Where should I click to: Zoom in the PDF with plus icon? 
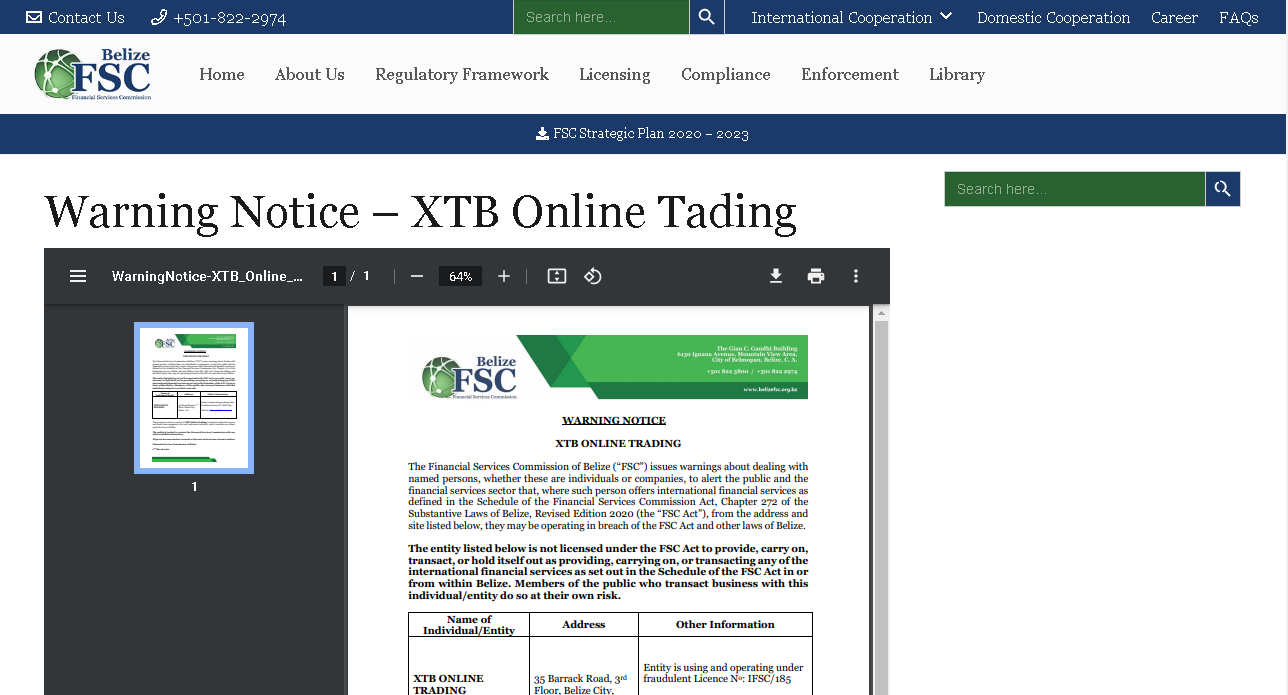click(504, 276)
